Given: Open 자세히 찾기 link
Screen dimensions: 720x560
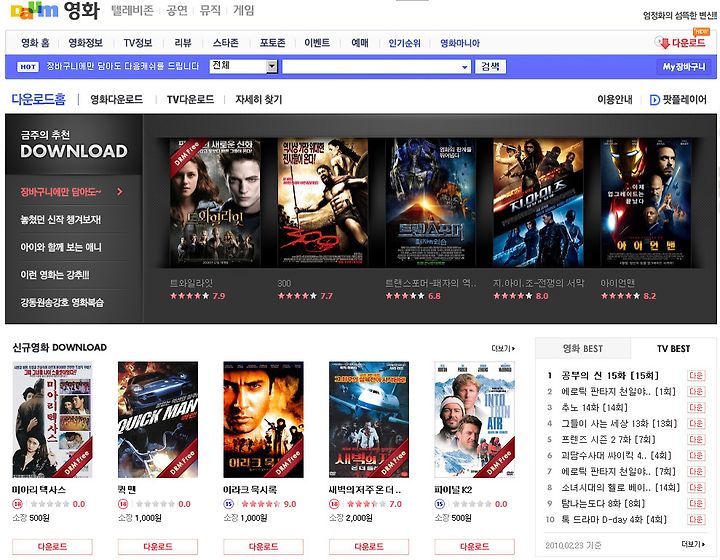Looking at the screenshot, I should tap(259, 99).
